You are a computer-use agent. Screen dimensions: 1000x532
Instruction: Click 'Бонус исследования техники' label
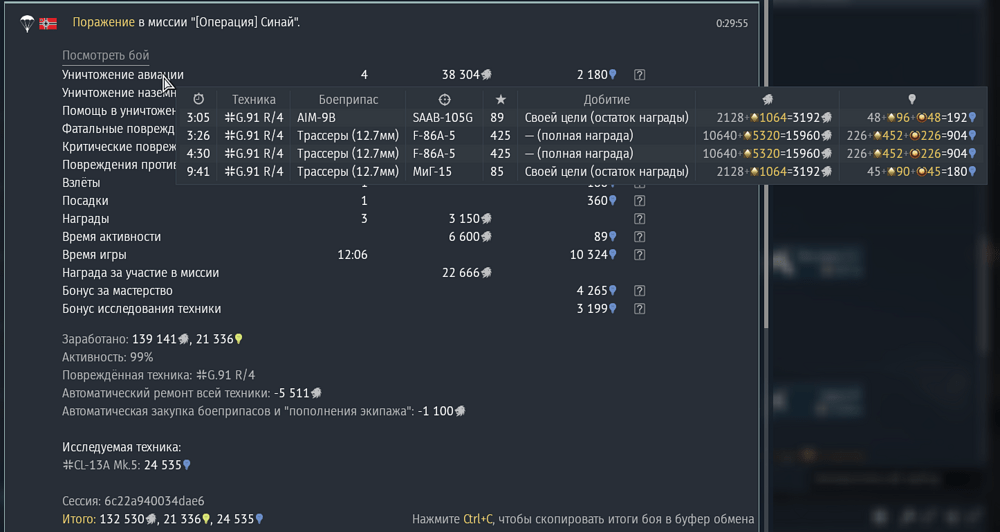pyautogui.click(x=142, y=309)
